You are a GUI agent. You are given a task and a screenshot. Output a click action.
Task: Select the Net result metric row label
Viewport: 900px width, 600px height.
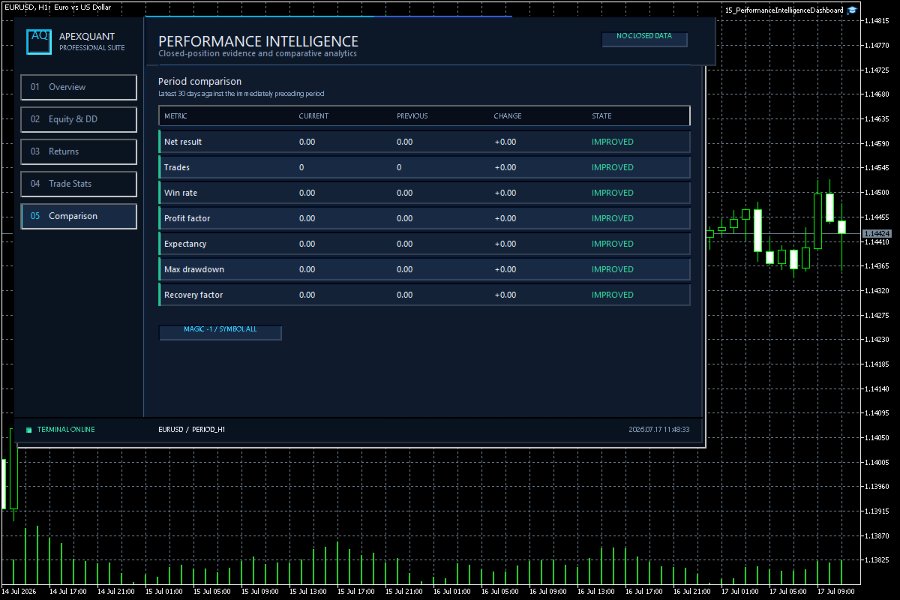point(183,142)
